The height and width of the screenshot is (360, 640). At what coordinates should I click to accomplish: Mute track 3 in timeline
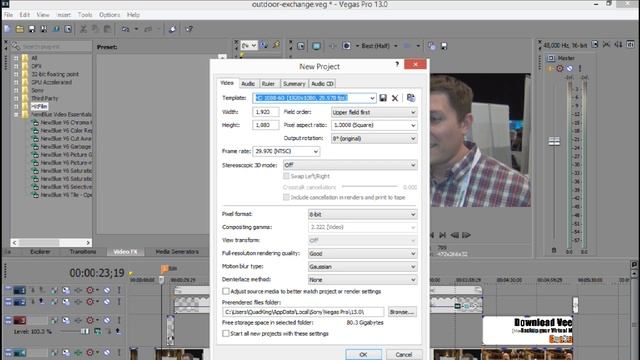tap(107, 320)
